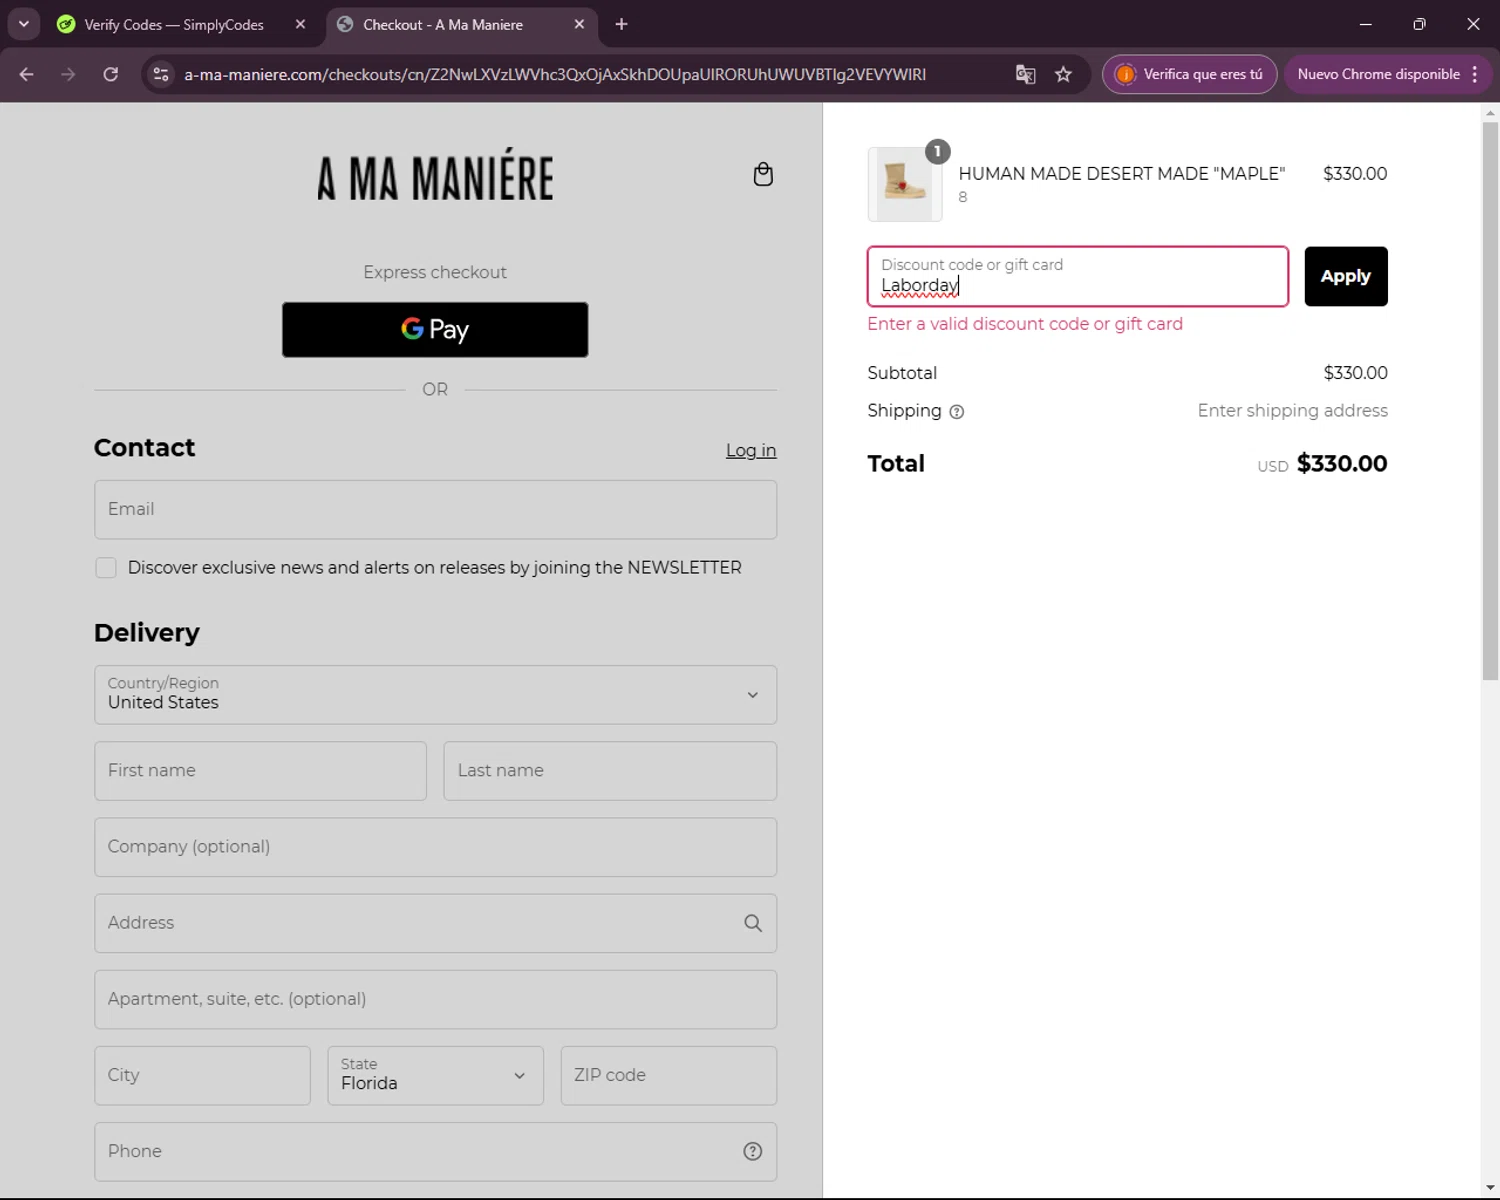Click the Company (optional) field
The height and width of the screenshot is (1200, 1500).
click(x=435, y=847)
